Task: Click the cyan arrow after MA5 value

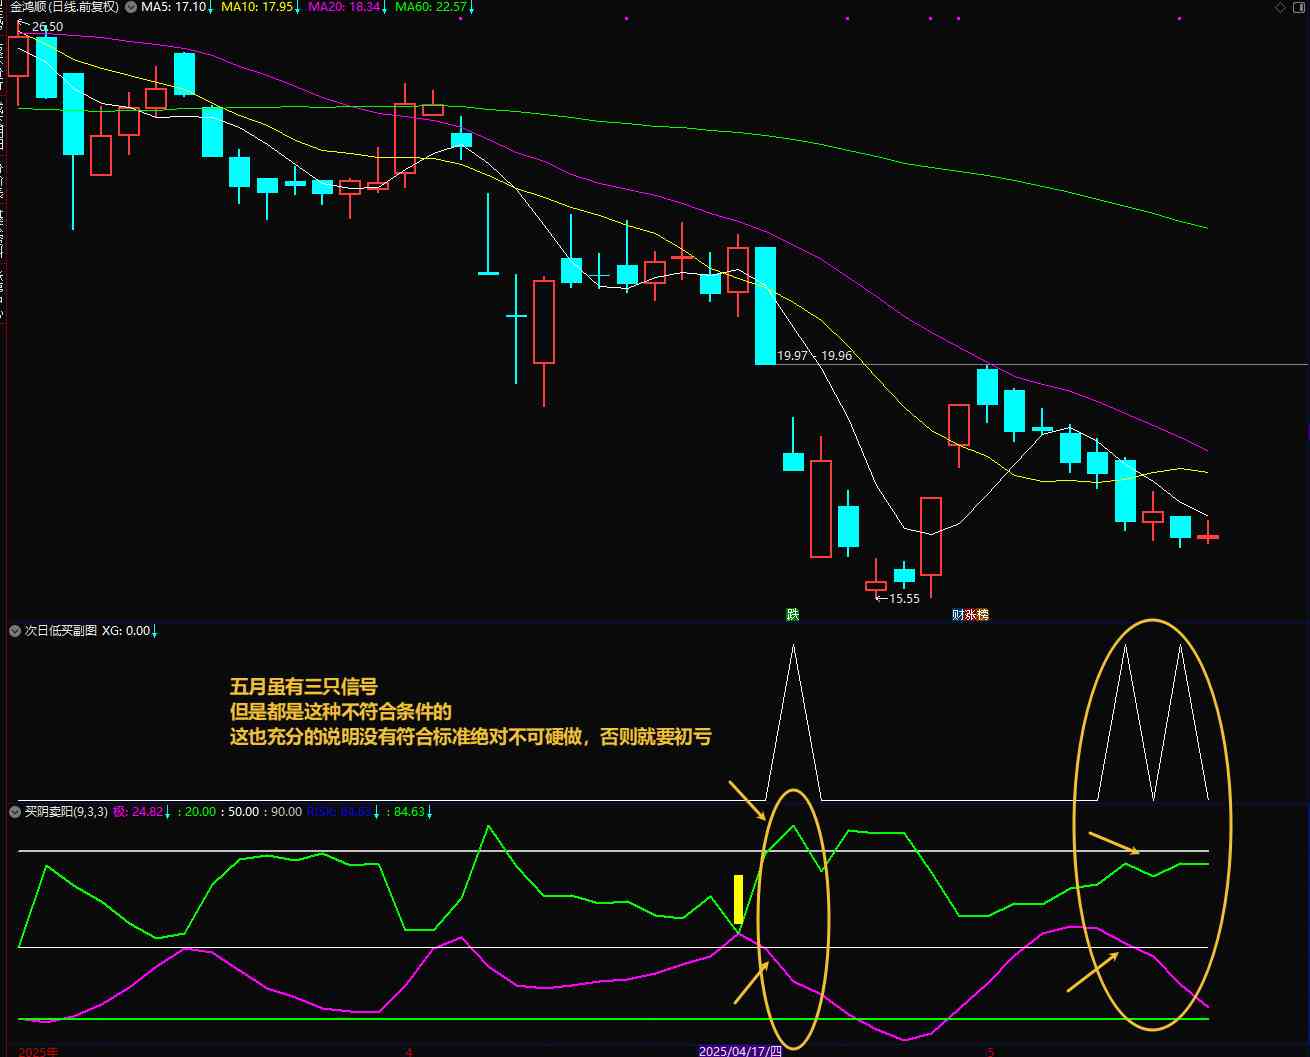Action: click(211, 8)
